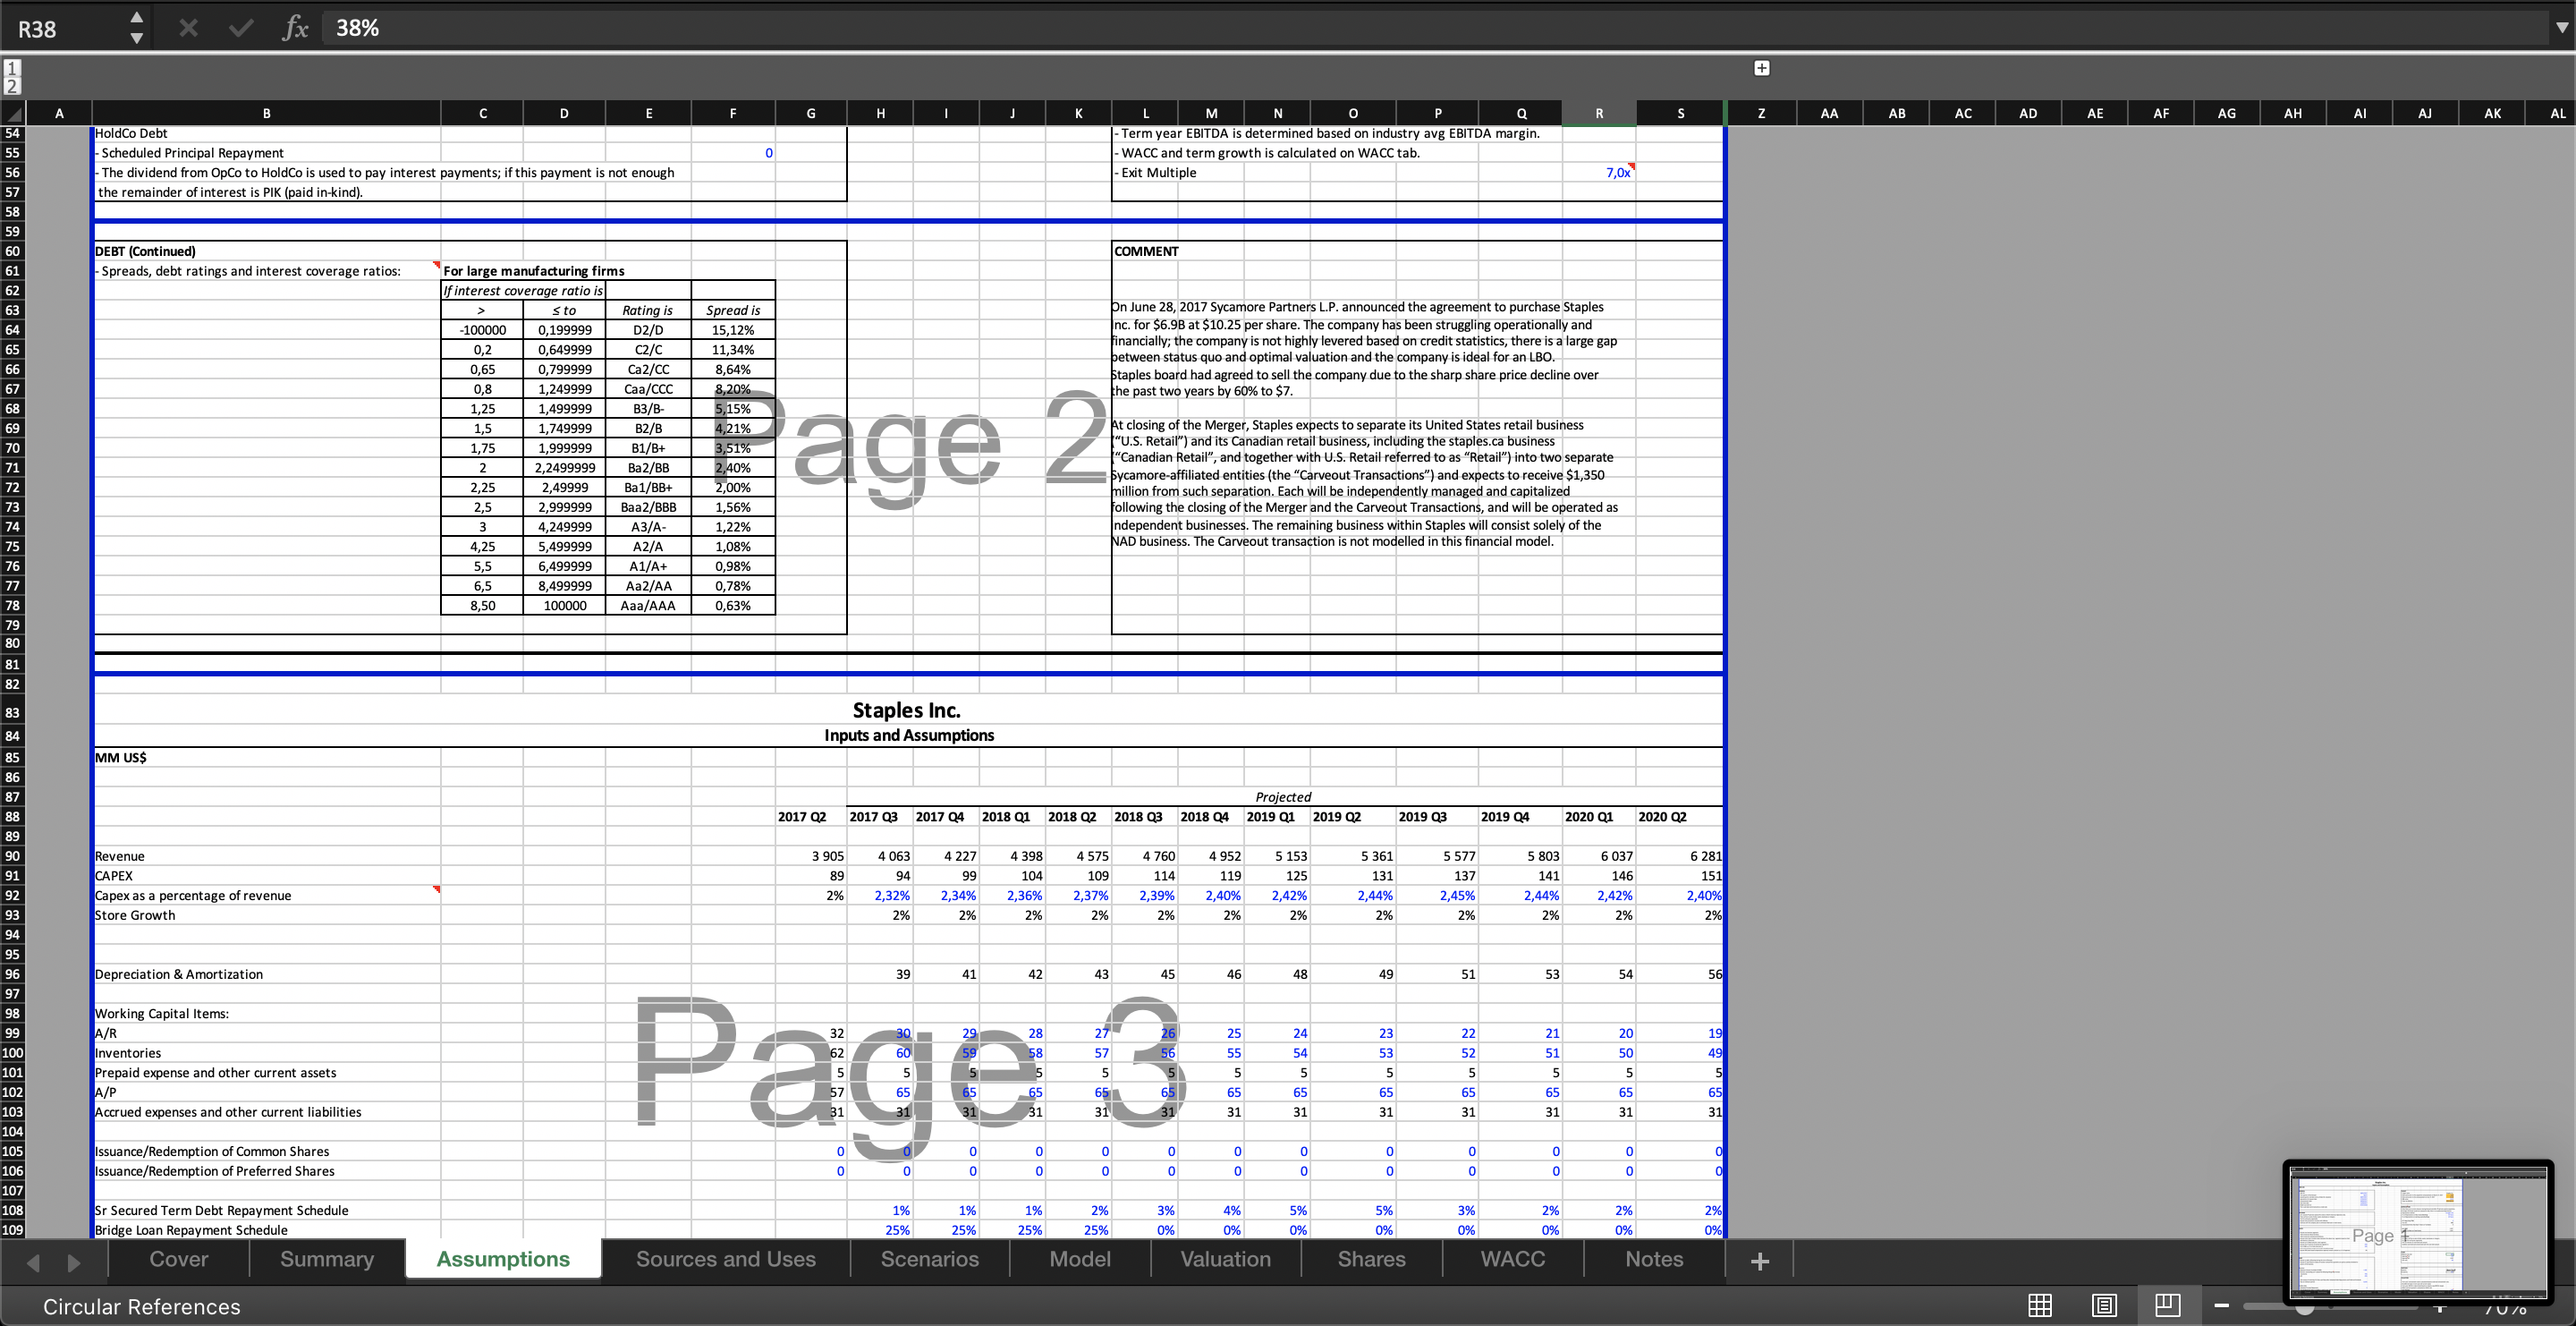This screenshot has height=1326, width=2576.
Task: Open the Notes sheet tab
Action: click(1654, 1259)
